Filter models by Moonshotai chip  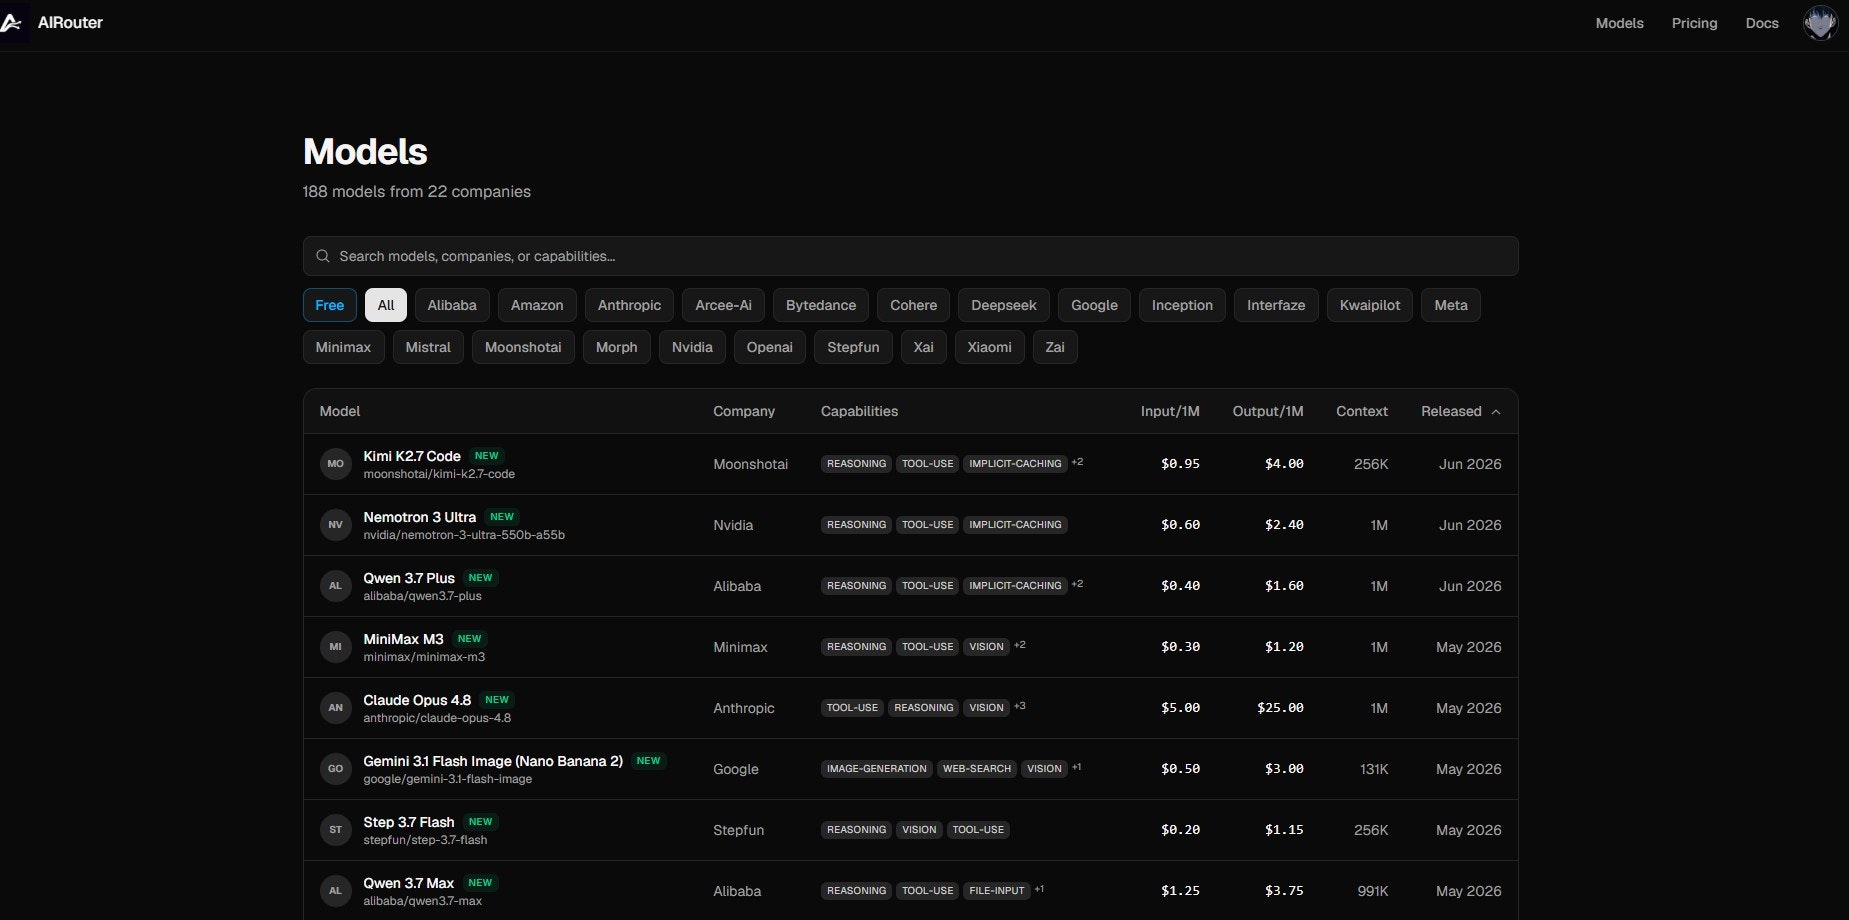(x=523, y=347)
